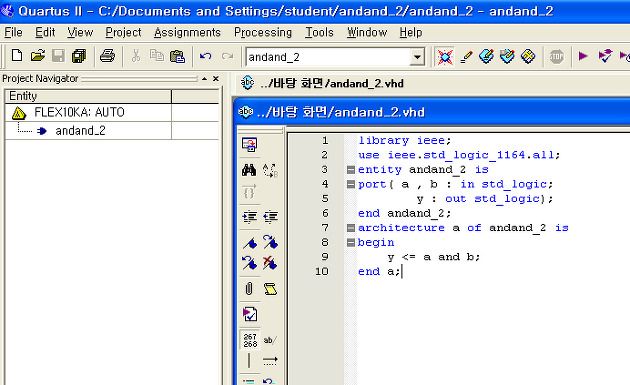The height and width of the screenshot is (385, 630).
Task: Click code line 'y <= a and b;'
Action: (434, 257)
